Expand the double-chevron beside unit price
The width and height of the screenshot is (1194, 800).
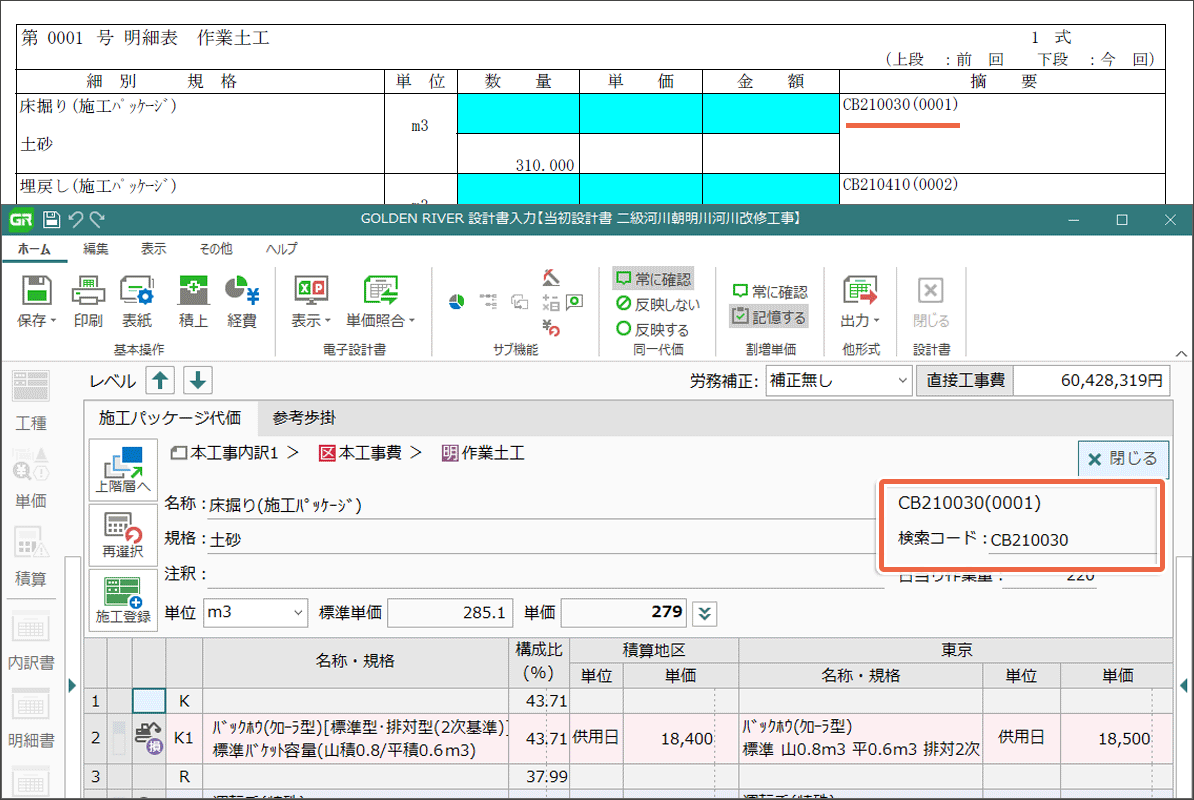(x=705, y=614)
